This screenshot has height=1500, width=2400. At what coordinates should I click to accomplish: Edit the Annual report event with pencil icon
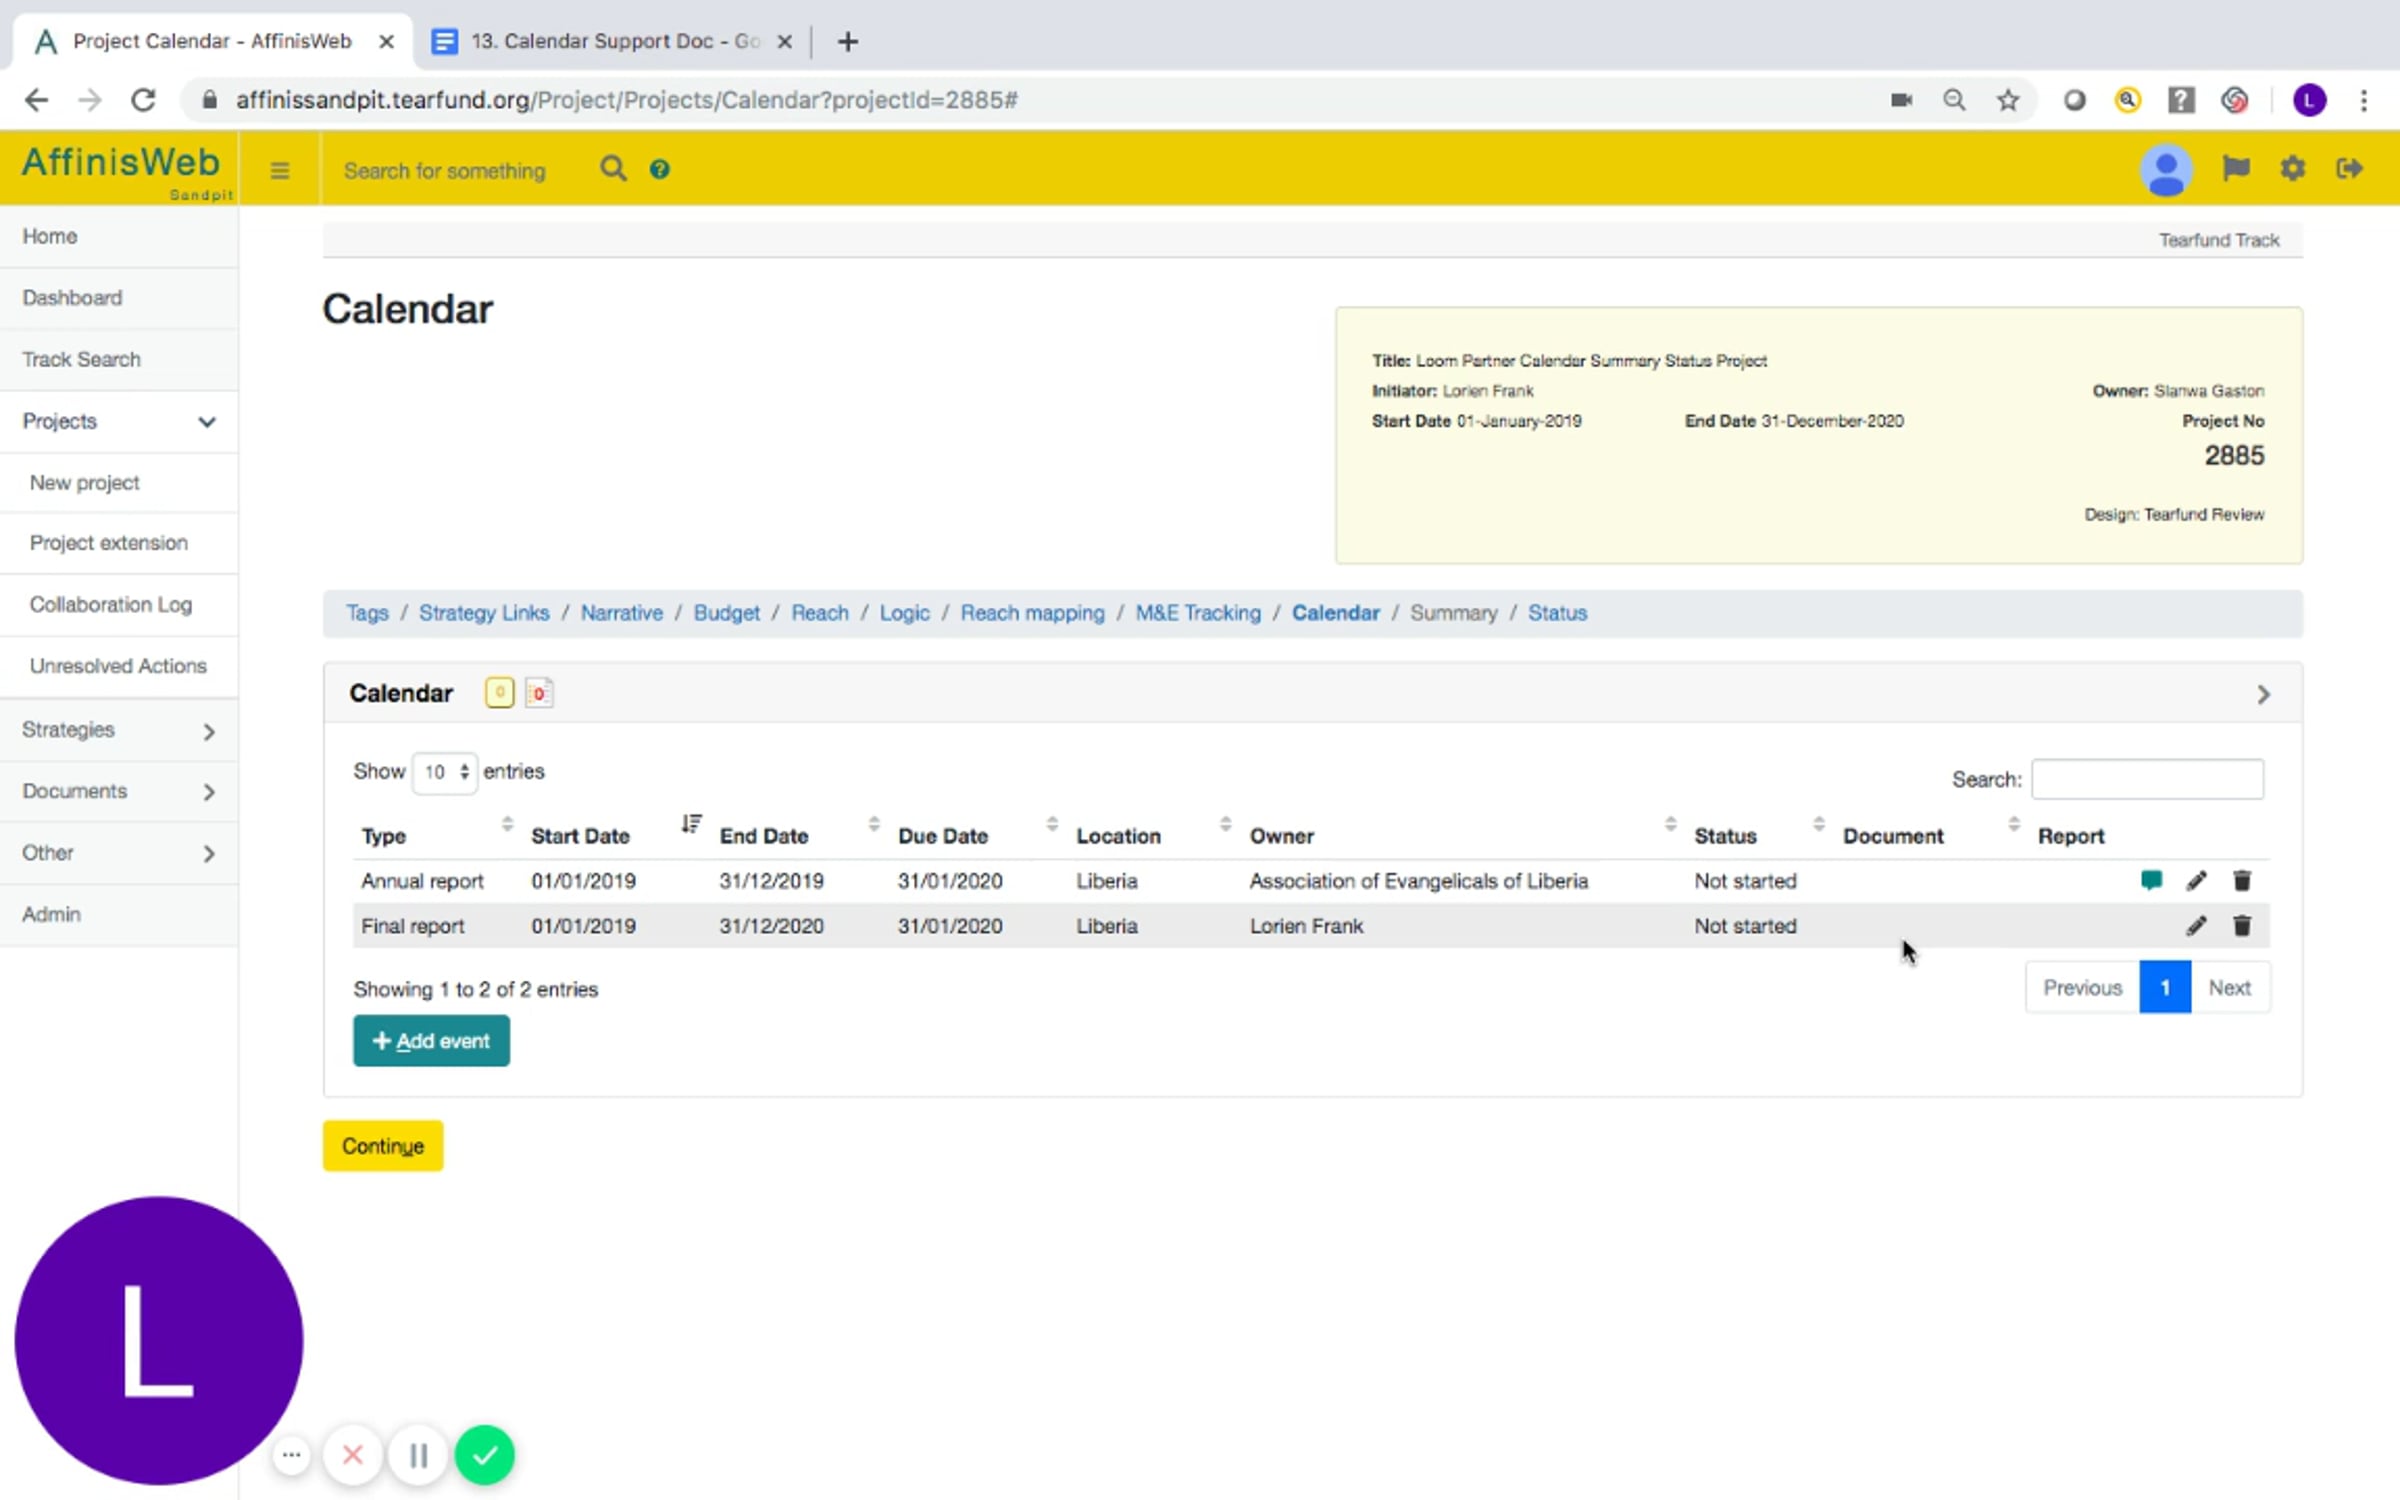click(2196, 880)
